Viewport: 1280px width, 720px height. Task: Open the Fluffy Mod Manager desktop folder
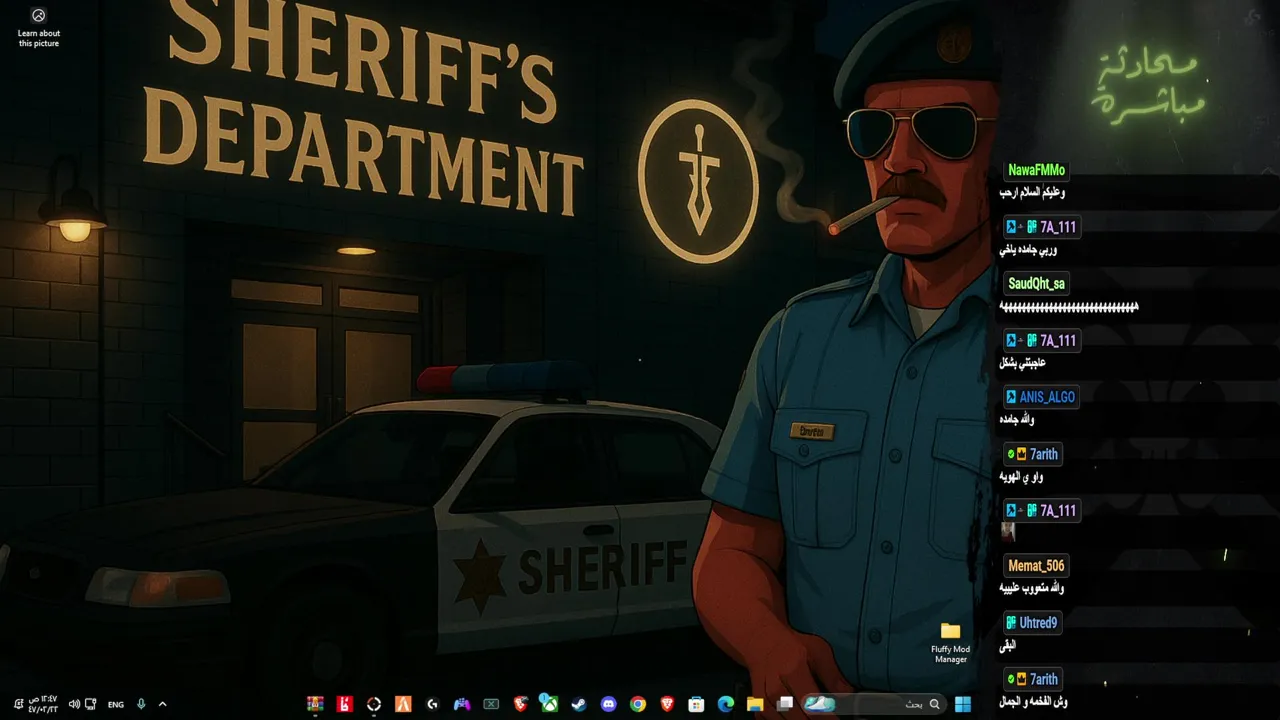pyautogui.click(x=950, y=642)
